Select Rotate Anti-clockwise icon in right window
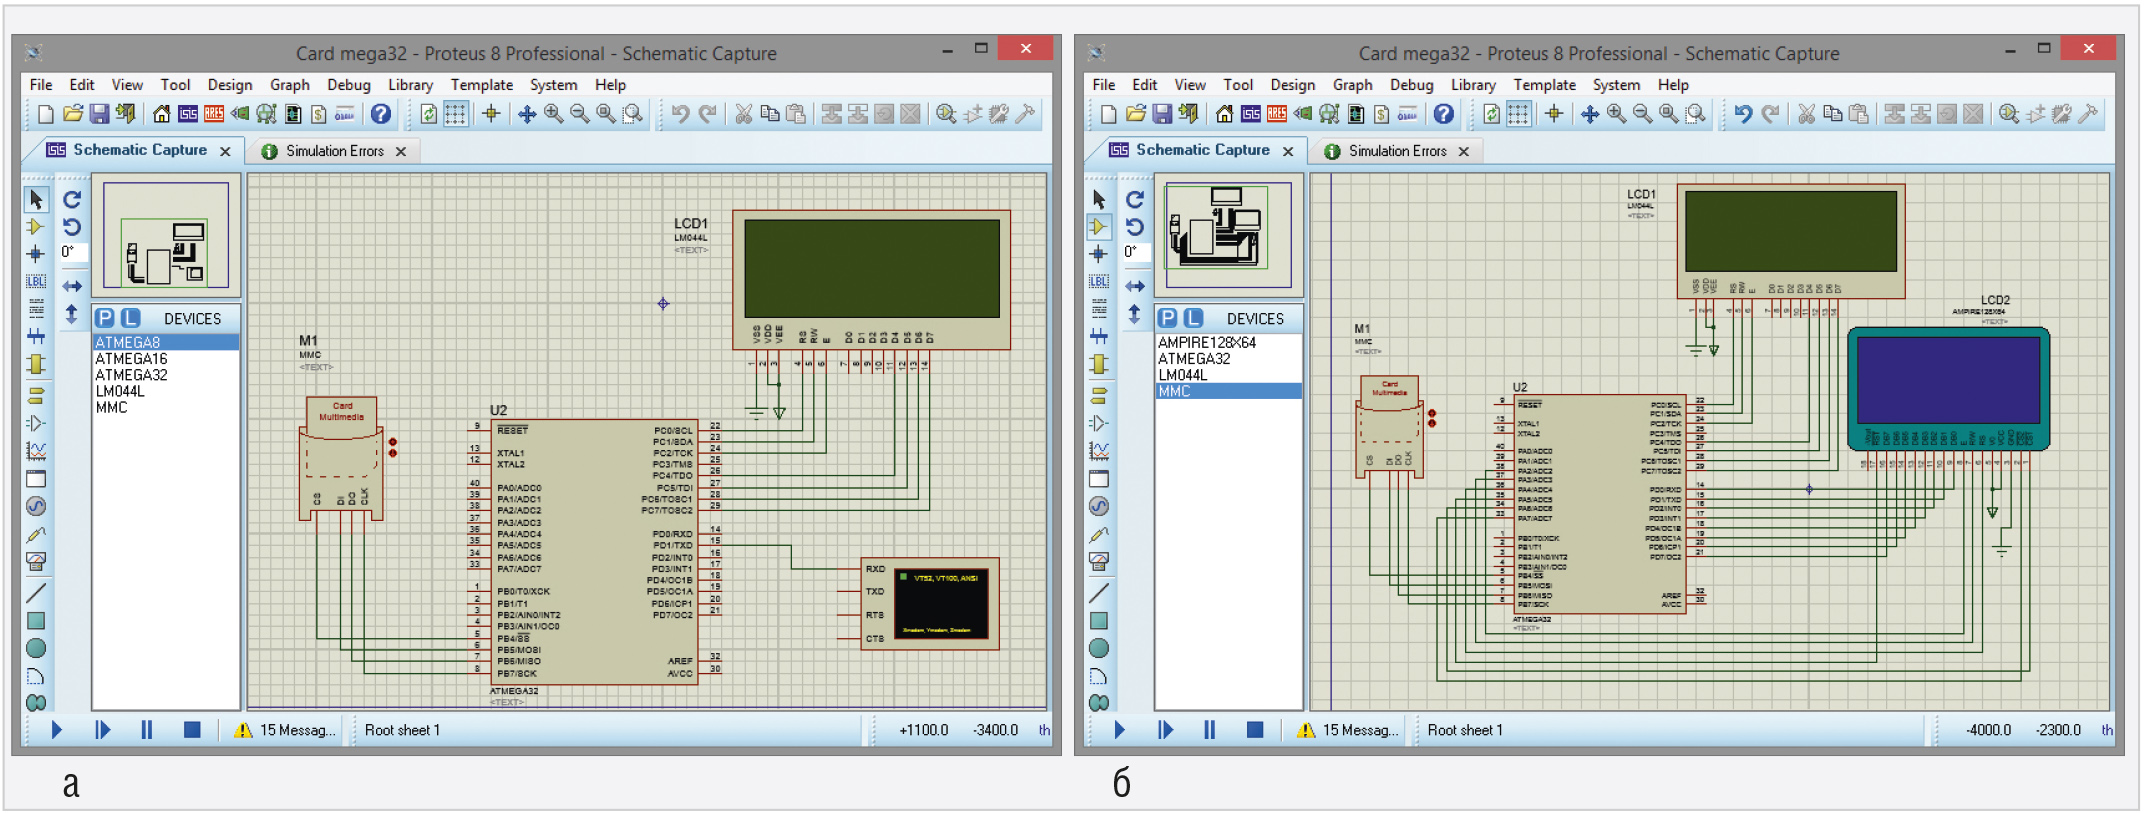This screenshot has height=813, width=2144. pyautogui.click(x=1135, y=227)
